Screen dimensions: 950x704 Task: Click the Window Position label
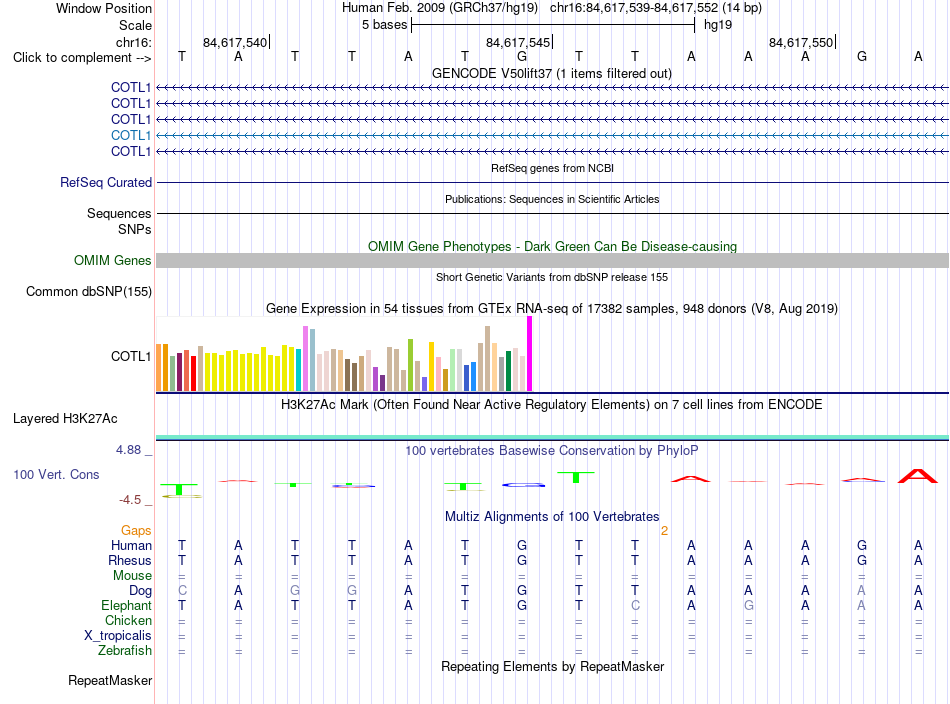104,8
